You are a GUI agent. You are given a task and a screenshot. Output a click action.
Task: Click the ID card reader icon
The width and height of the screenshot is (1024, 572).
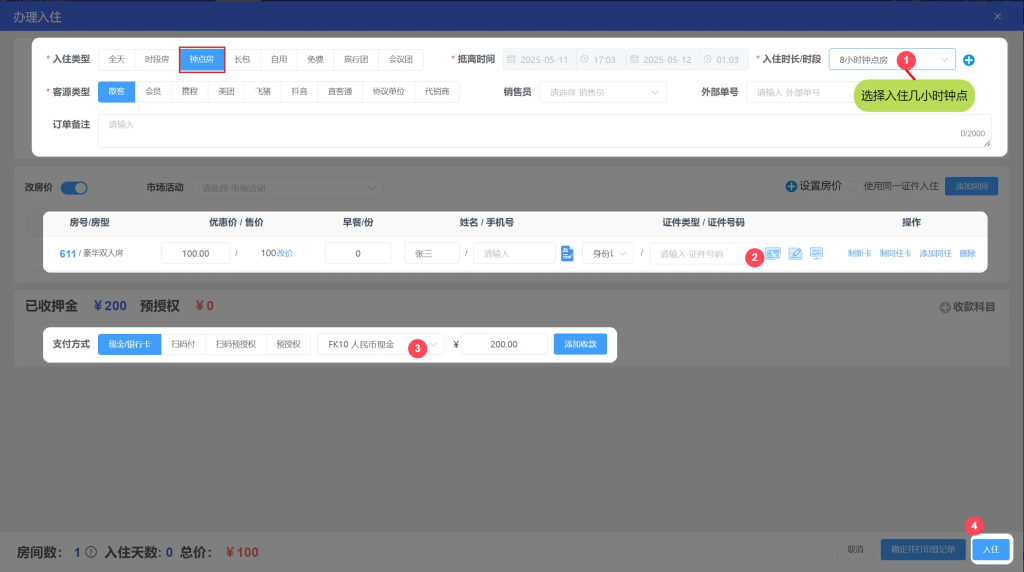[773, 254]
